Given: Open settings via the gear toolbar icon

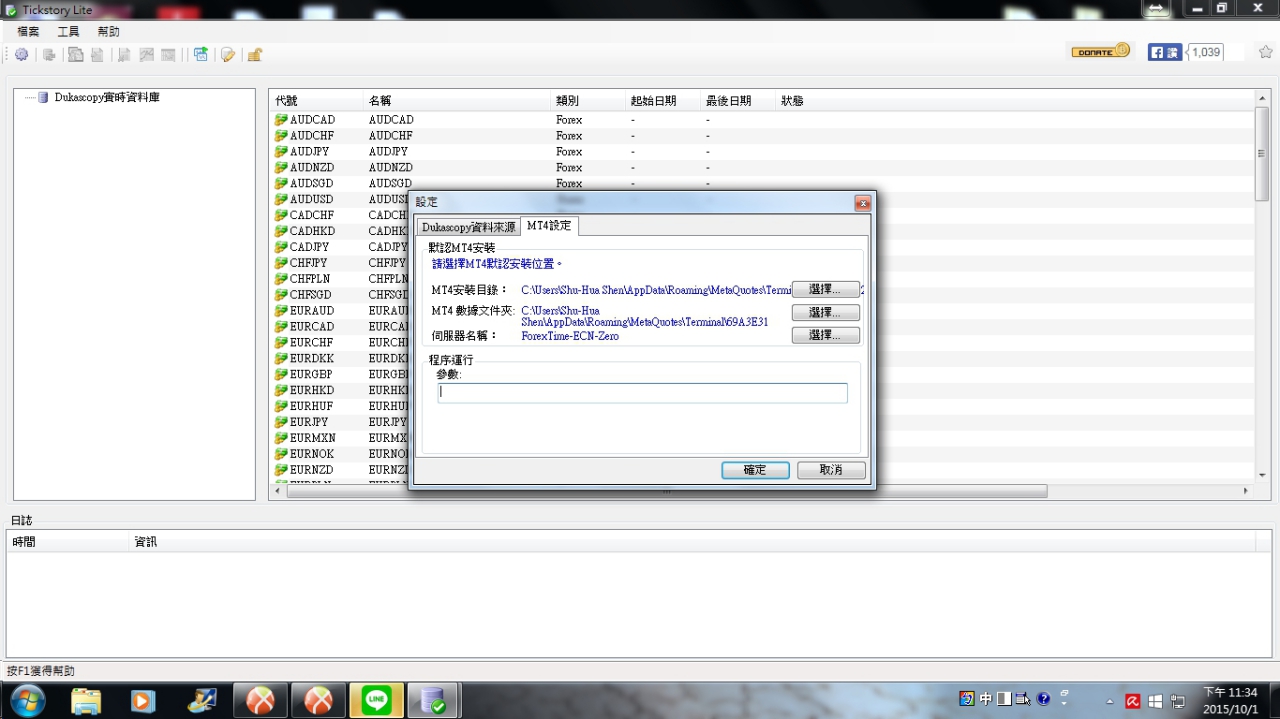Looking at the screenshot, I should pos(21,55).
